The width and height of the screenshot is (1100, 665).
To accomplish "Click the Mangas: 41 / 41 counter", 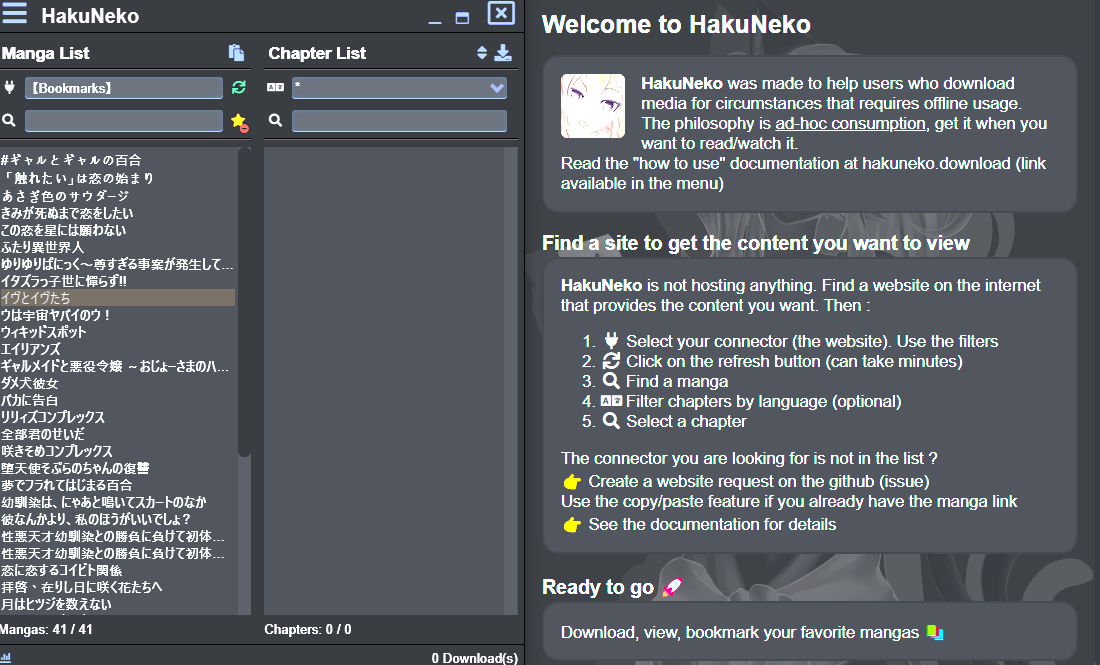I will coord(46,629).
